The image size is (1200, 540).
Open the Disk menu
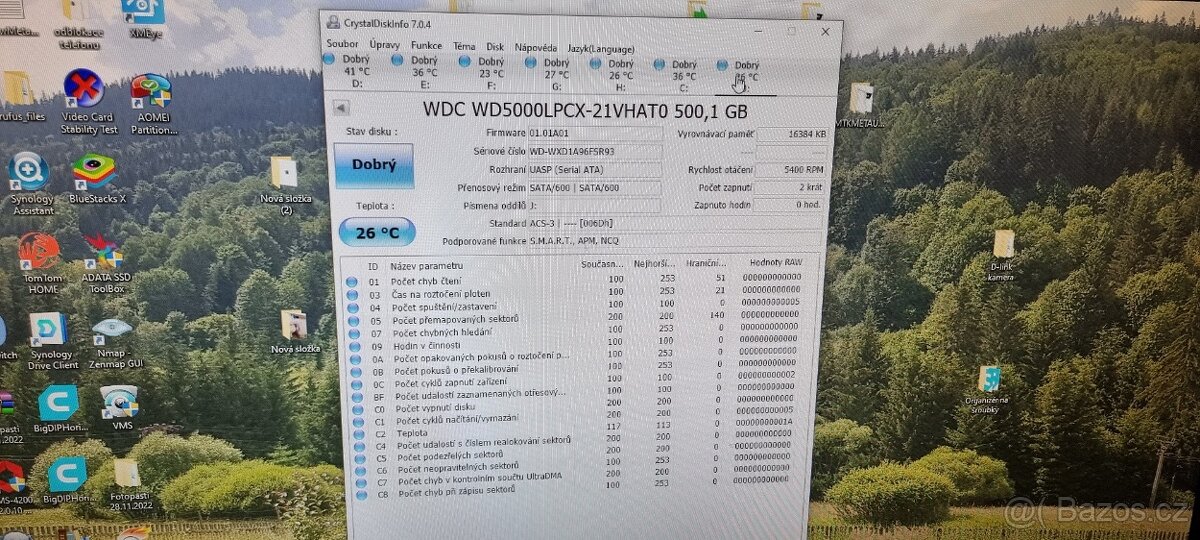point(495,46)
